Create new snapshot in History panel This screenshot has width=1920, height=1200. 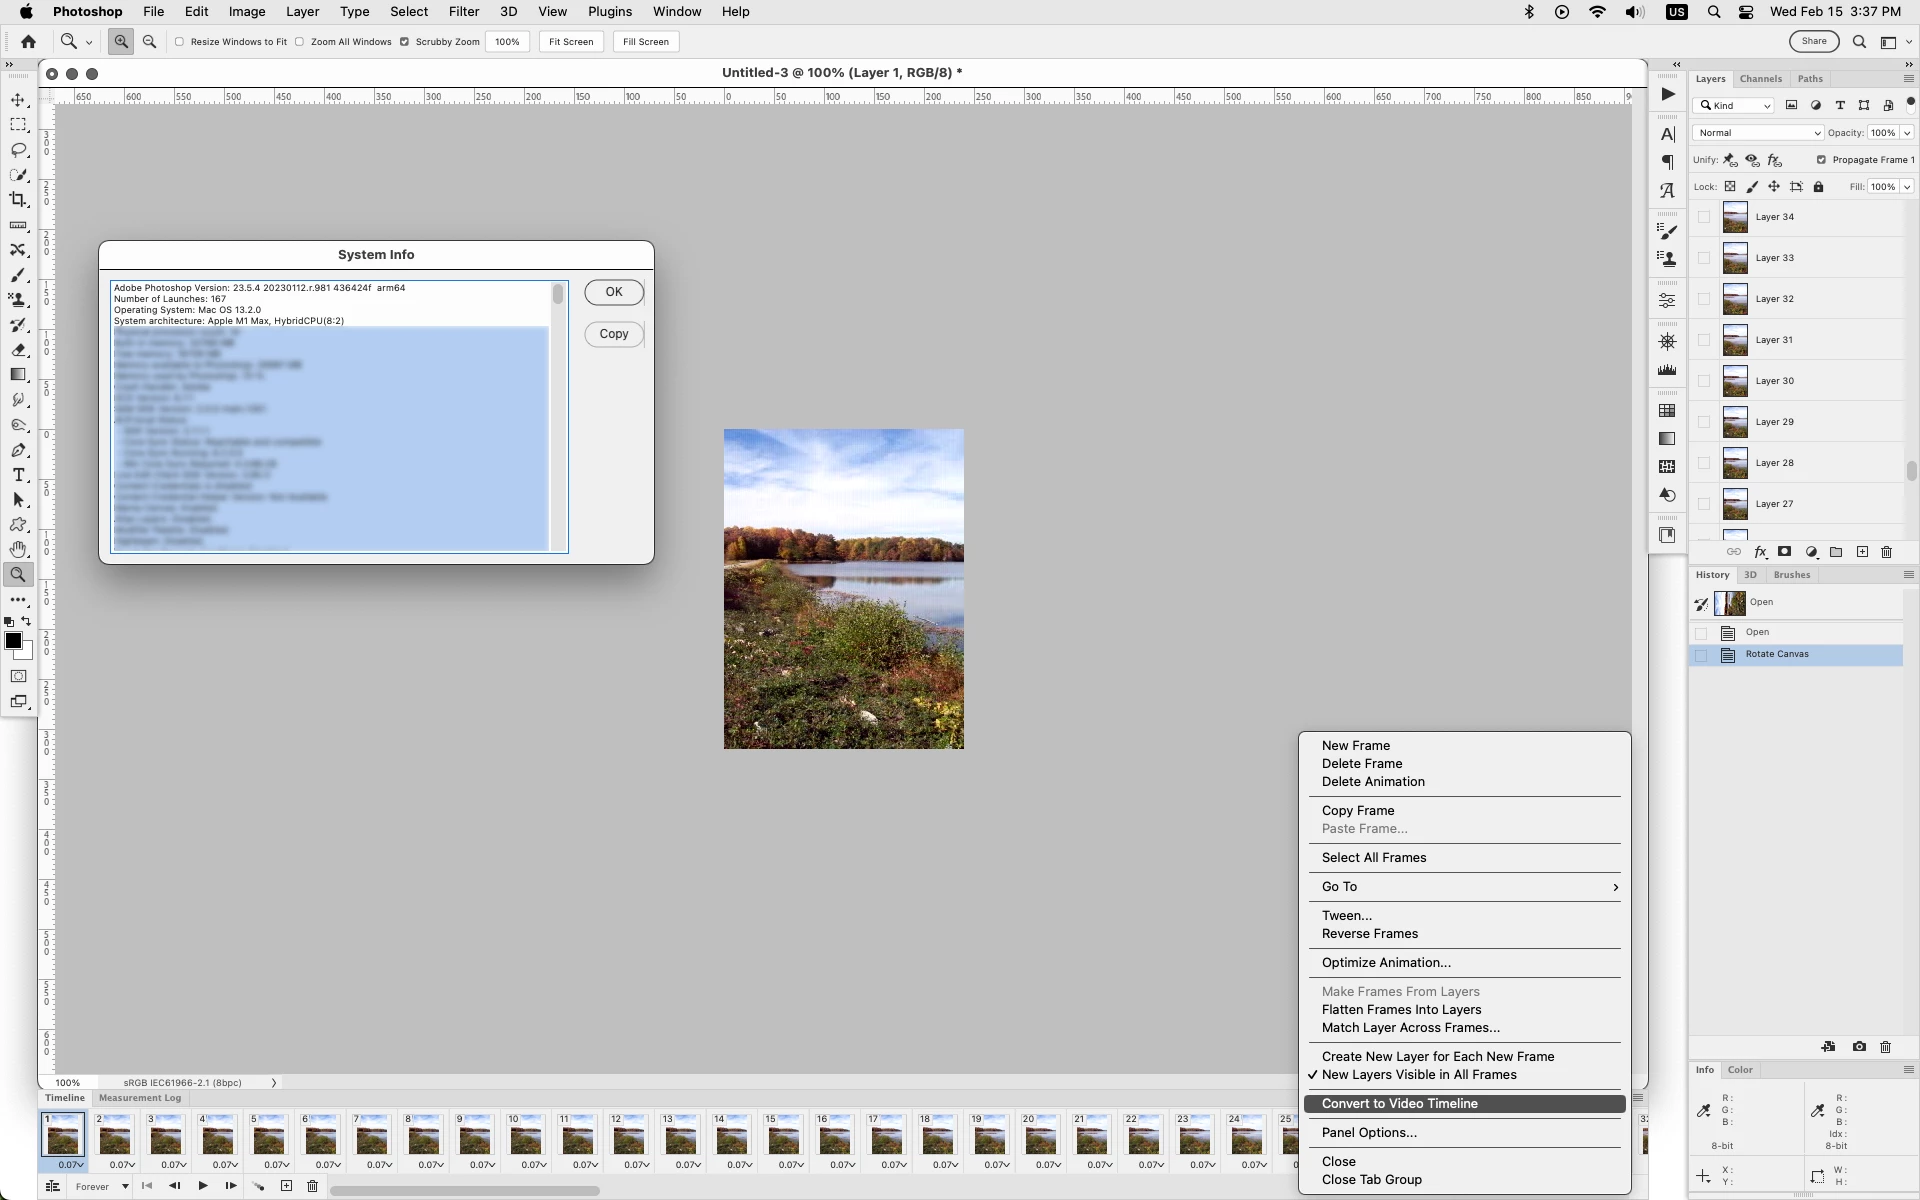[1859, 1047]
